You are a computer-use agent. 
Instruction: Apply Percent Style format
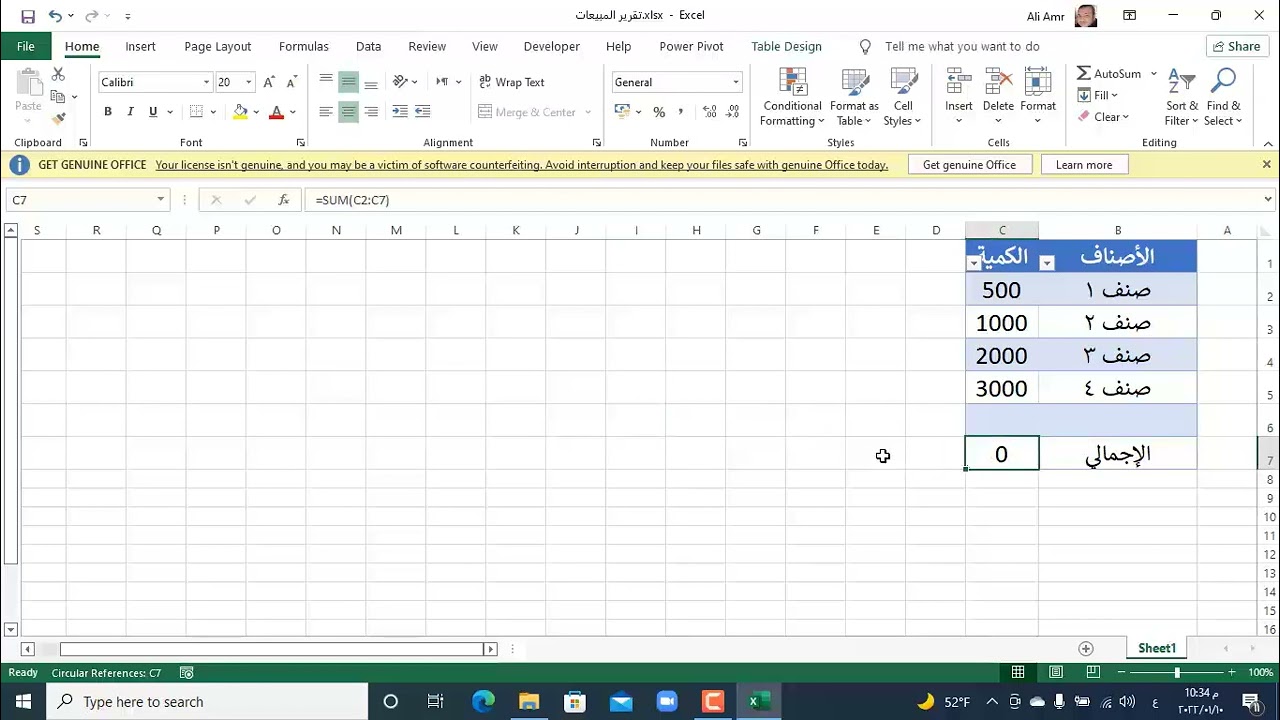(x=659, y=112)
